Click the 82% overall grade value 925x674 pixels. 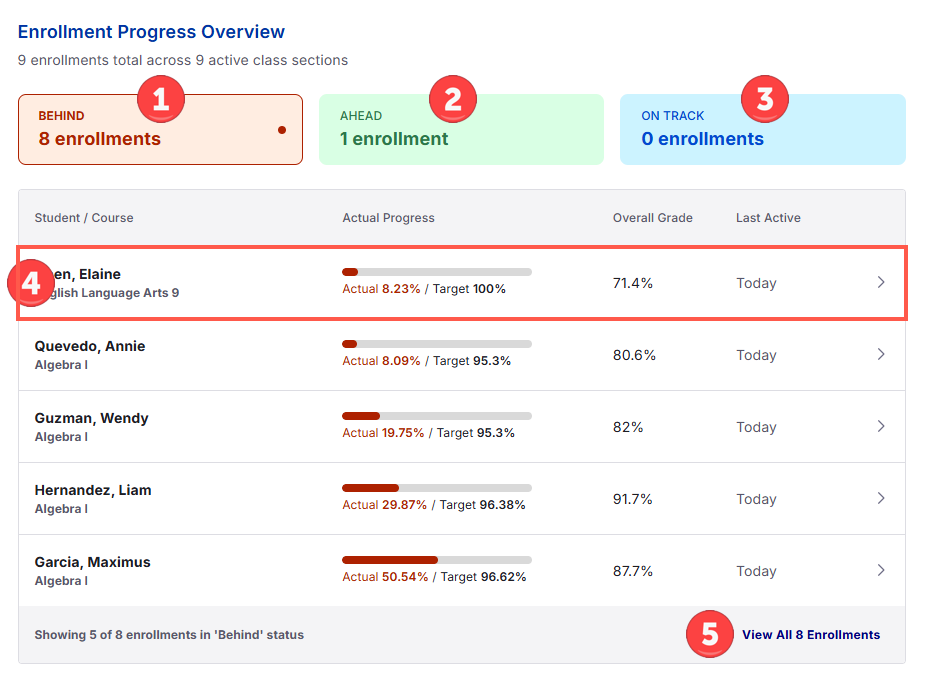point(628,427)
